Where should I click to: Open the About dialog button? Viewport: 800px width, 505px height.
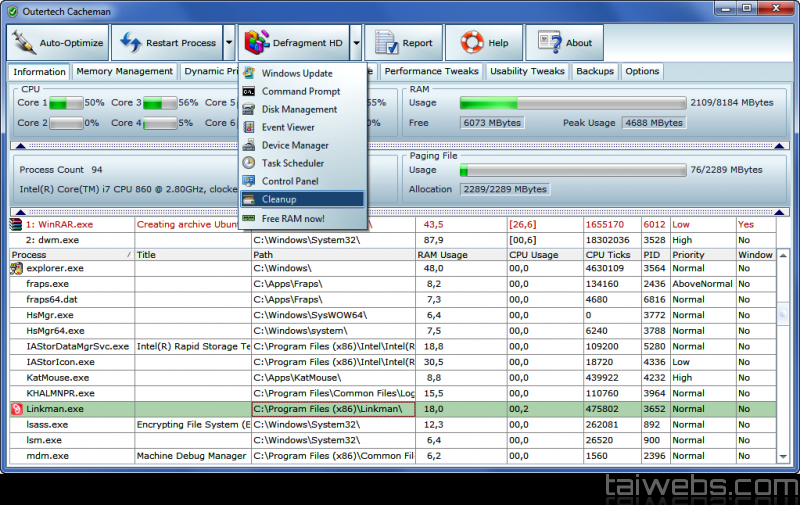(565, 43)
